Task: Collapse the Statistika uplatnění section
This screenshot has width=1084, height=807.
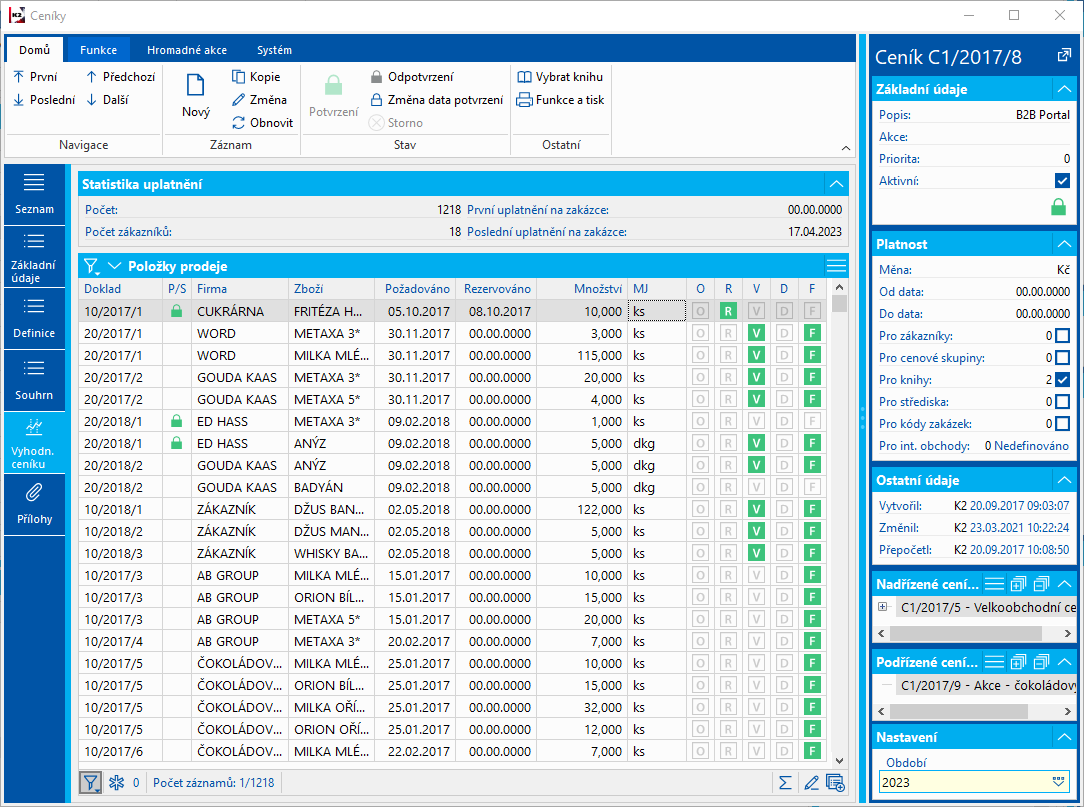Action: click(836, 183)
